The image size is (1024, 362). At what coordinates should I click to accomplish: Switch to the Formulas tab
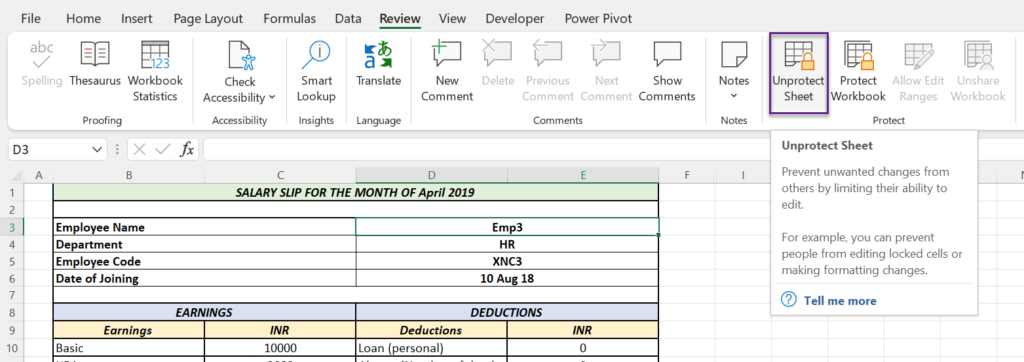[x=289, y=18]
